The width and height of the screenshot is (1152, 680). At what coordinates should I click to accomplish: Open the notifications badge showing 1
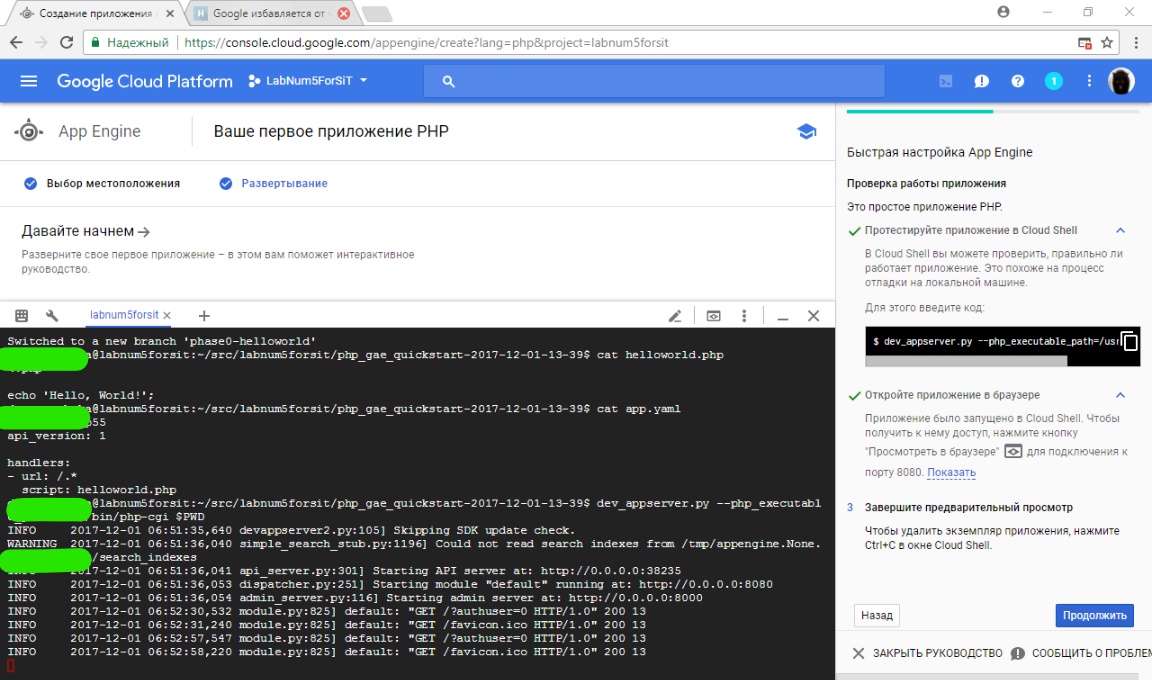tap(1054, 81)
